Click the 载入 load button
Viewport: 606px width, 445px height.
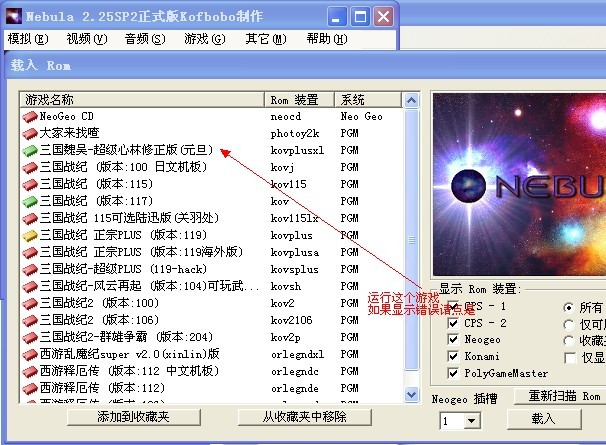pos(544,419)
